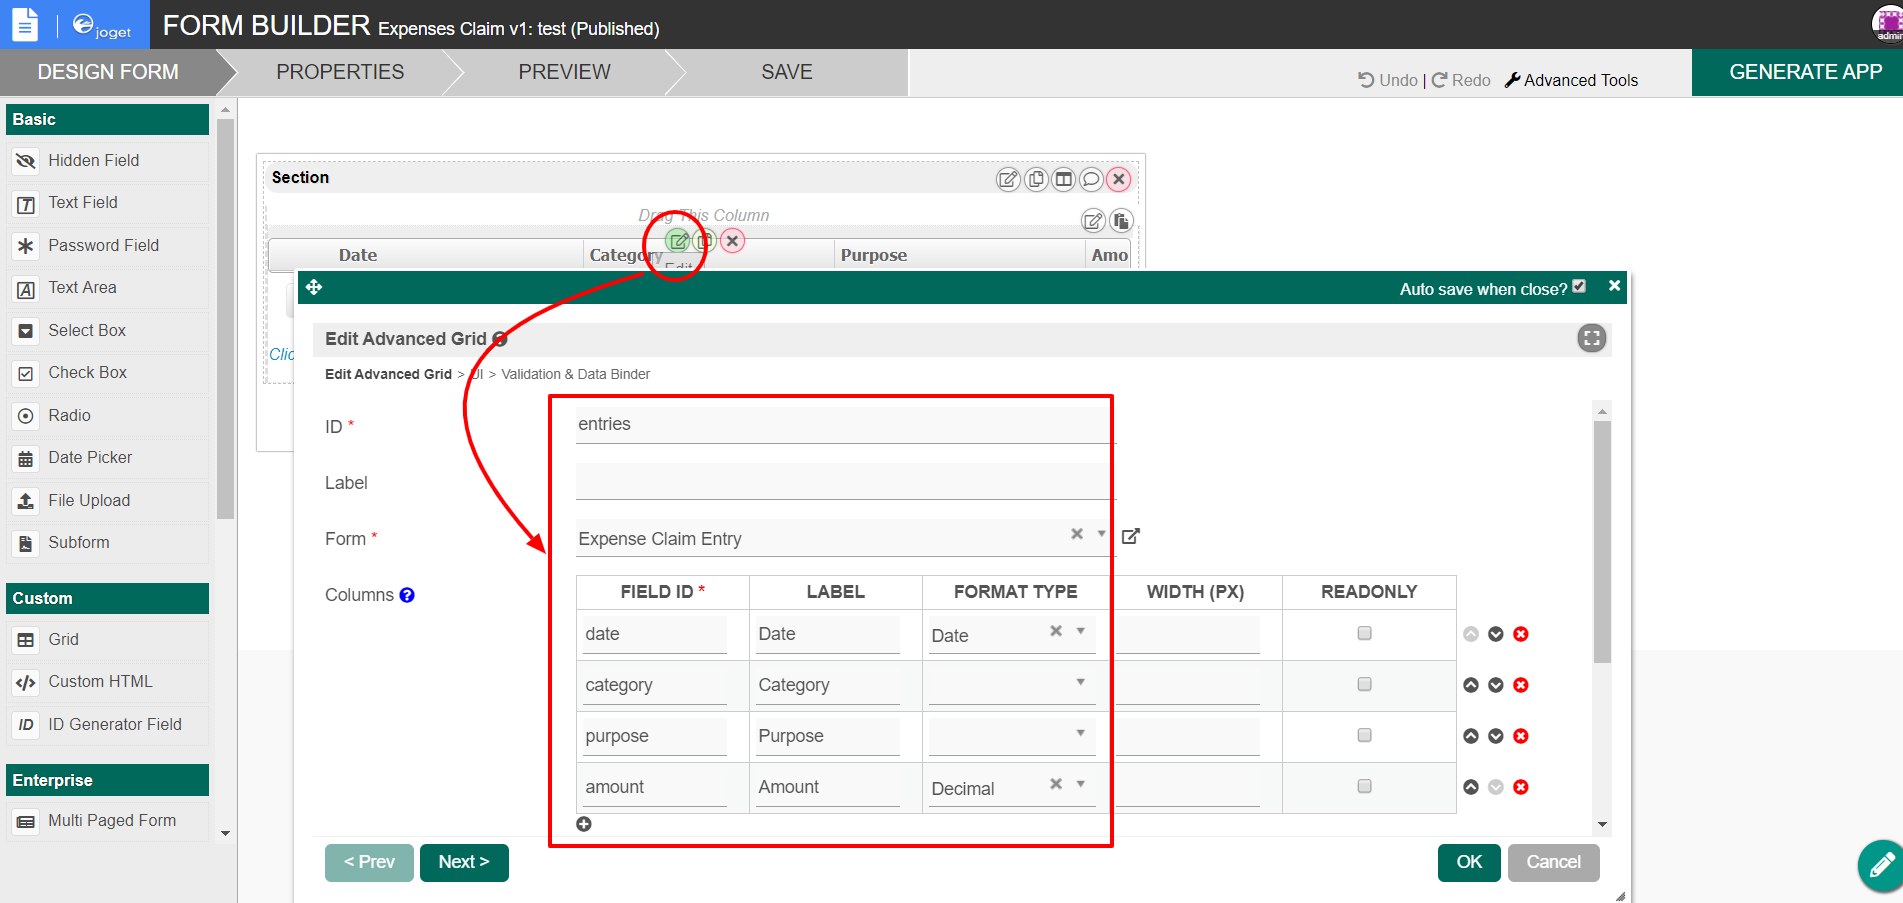
Task: Delete the date column row
Action: point(1520,634)
